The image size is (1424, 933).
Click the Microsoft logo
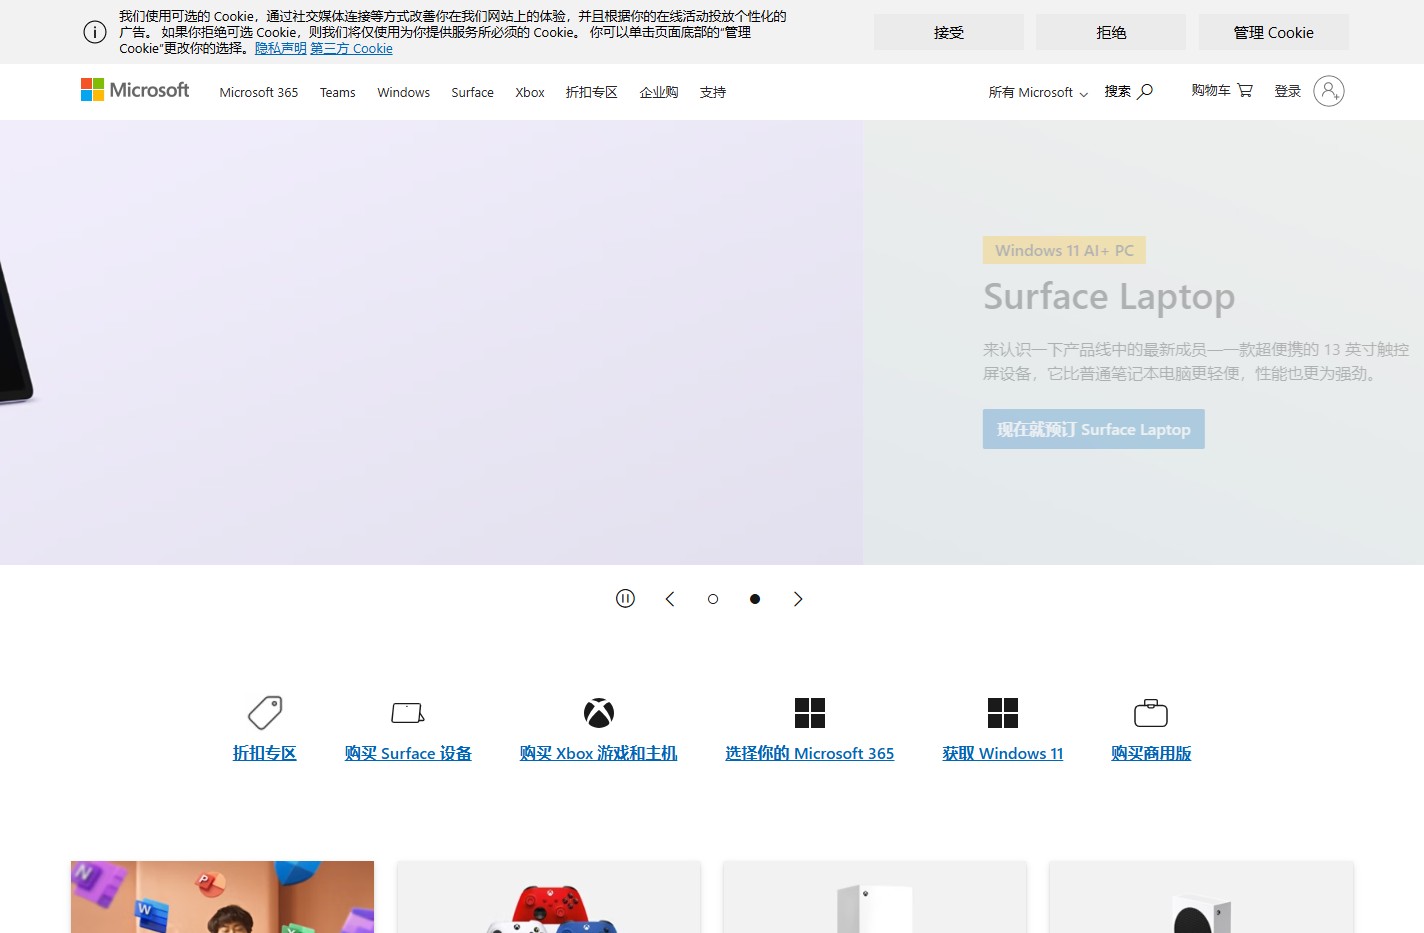click(135, 90)
